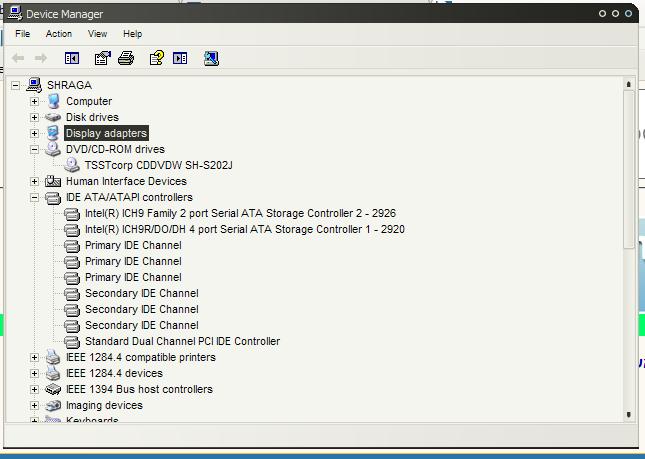The height and width of the screenshot is (459, 645).
Task: Expand the Human Interface Devices node
Action: pyautogui.click(x=35, y=181)
